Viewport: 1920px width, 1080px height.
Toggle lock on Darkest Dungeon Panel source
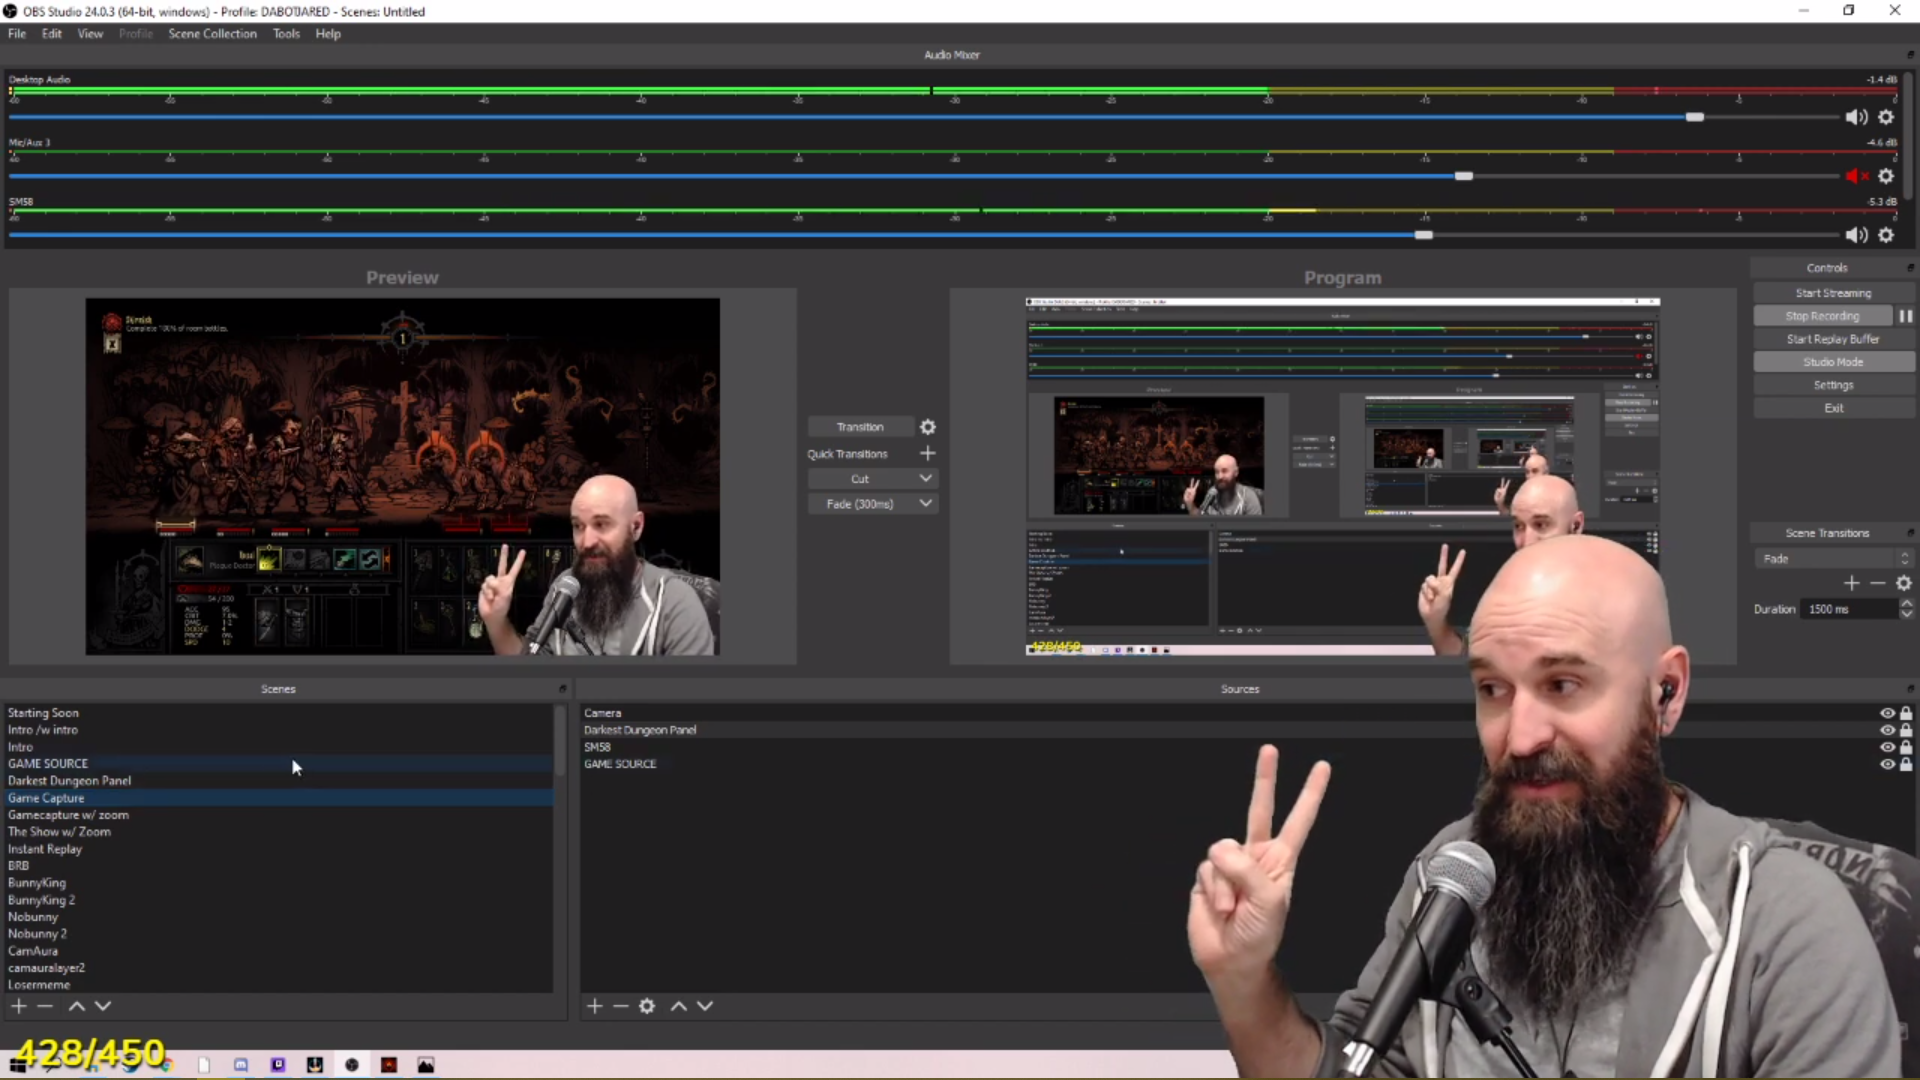click(x=1906, y=730)
